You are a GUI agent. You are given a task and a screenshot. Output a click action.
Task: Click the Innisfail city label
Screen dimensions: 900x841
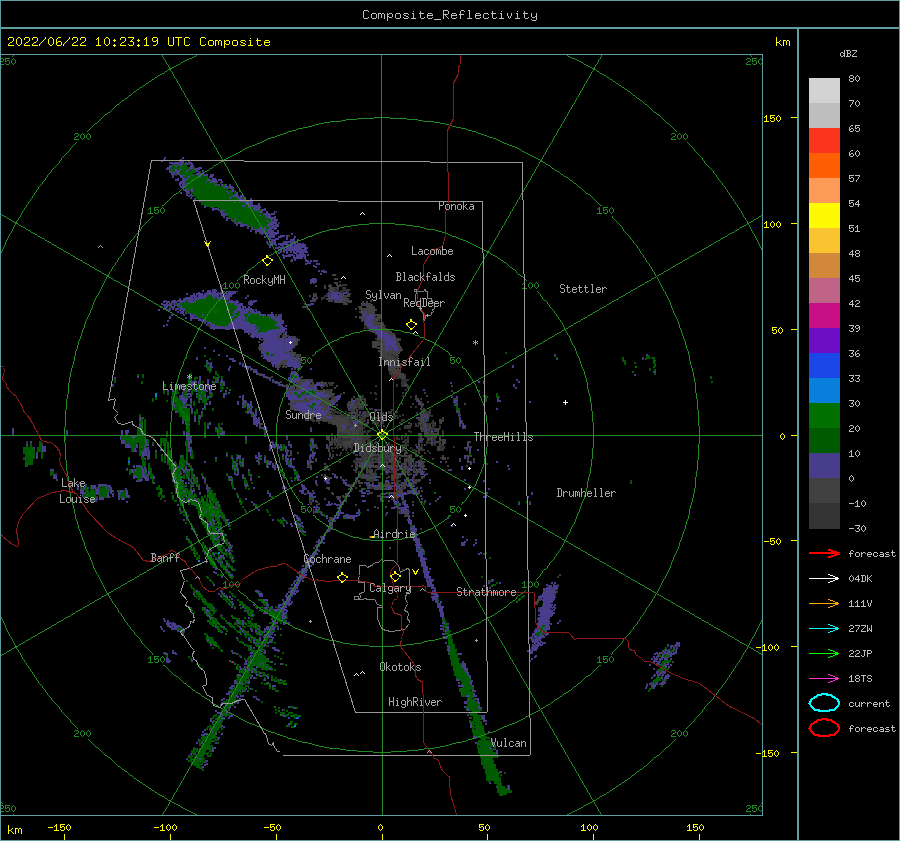[x=404, y=362]
